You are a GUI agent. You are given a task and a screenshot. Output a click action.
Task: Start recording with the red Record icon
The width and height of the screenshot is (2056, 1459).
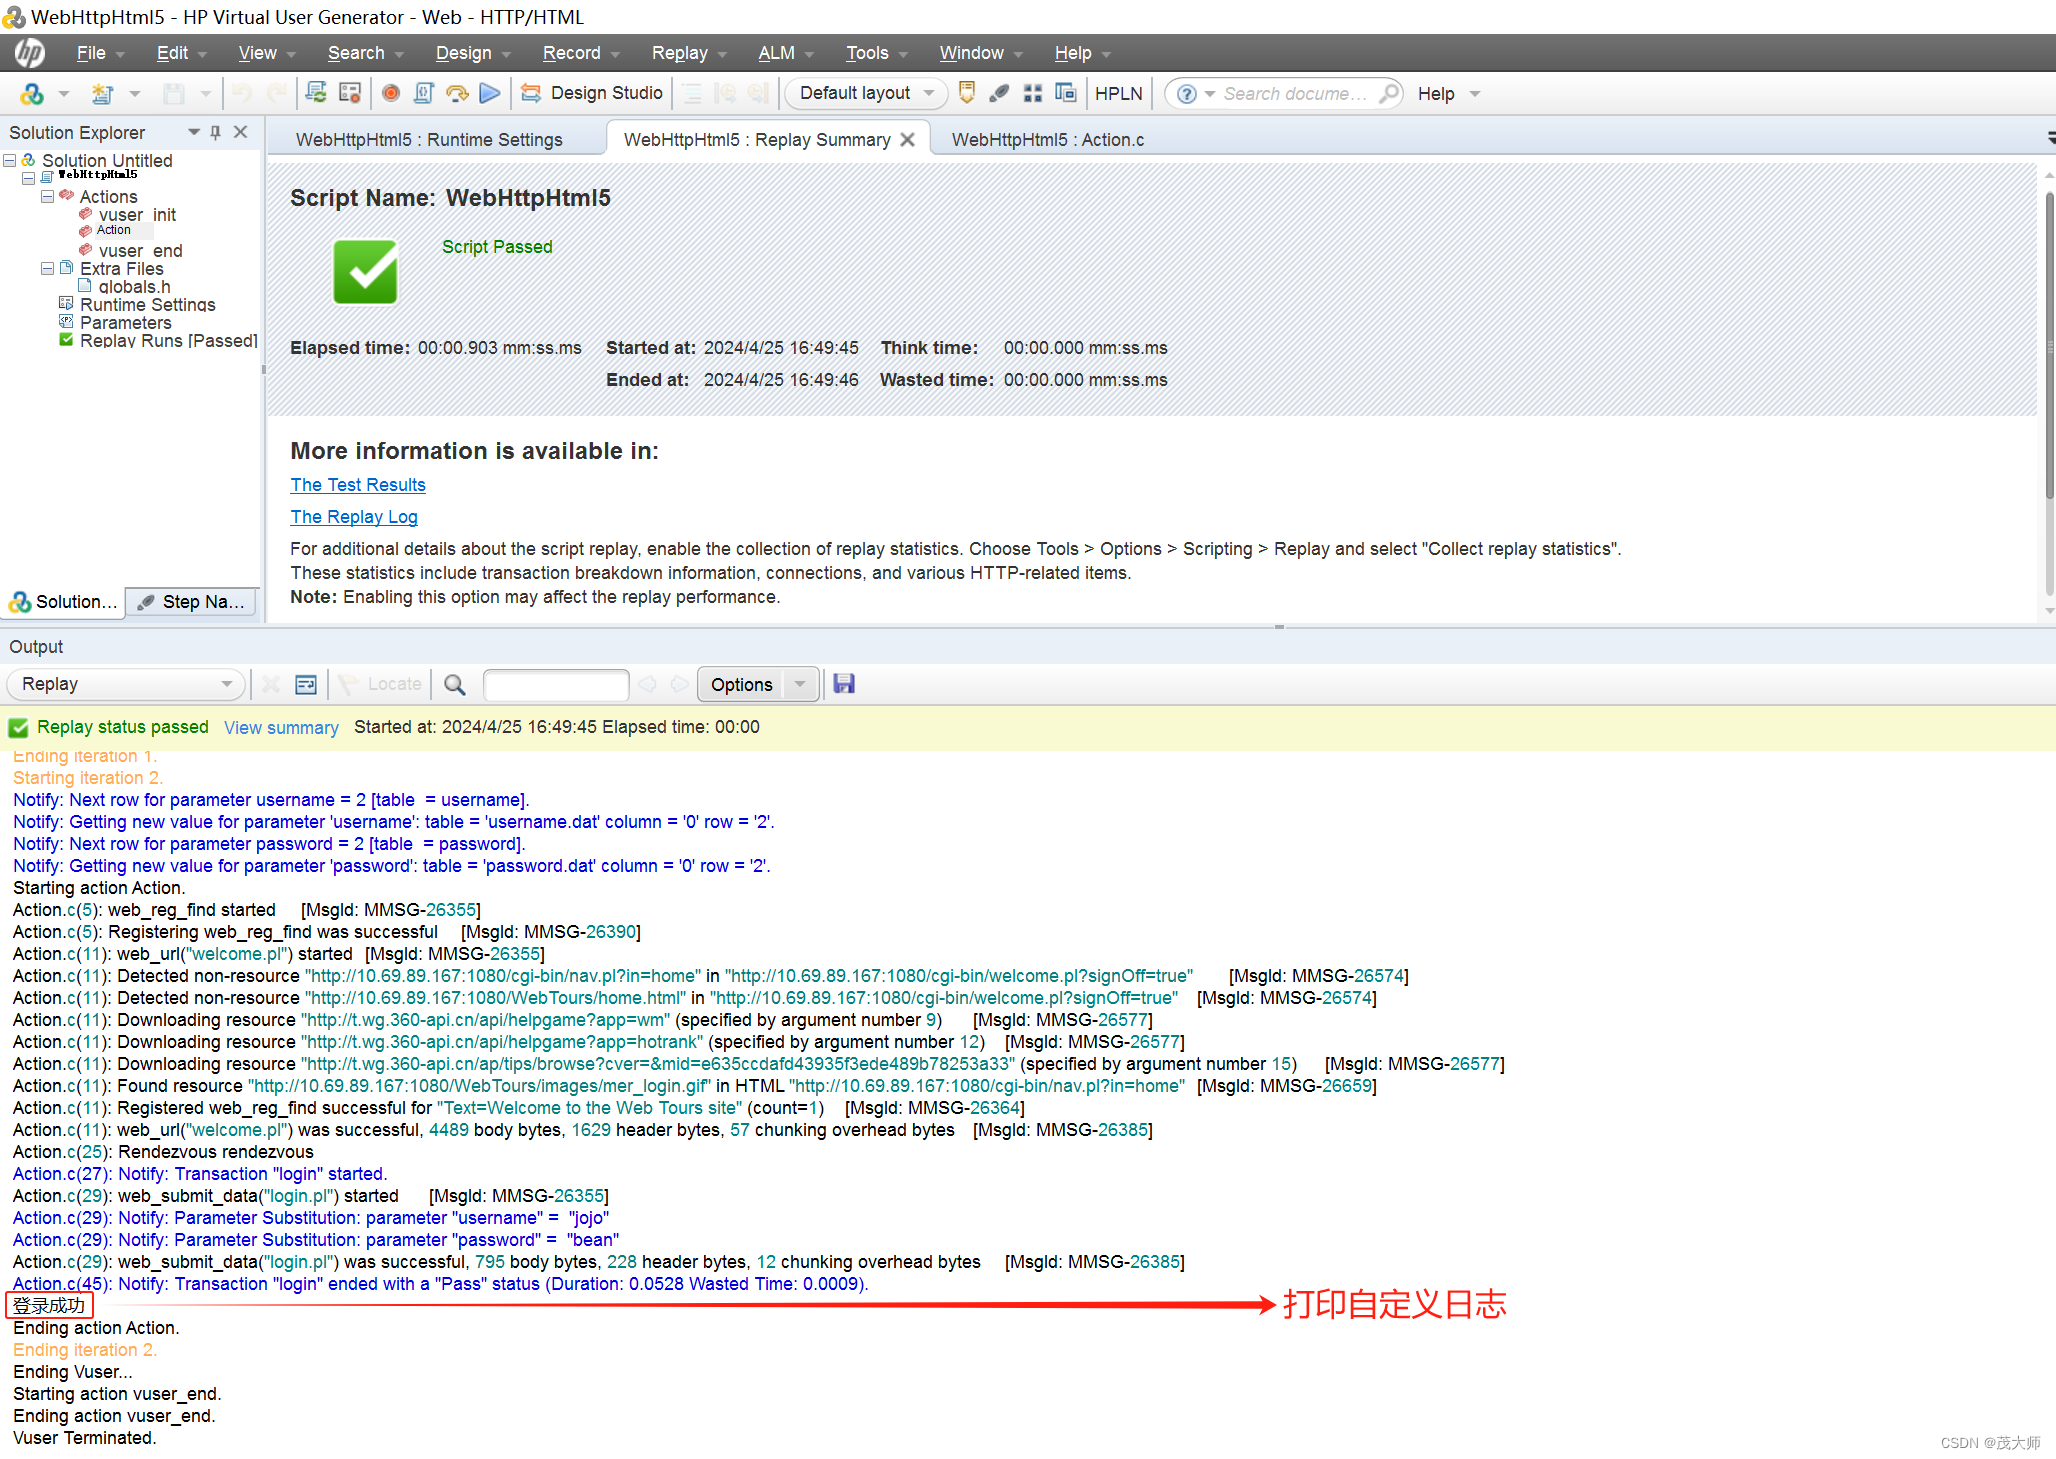(390, 93)
